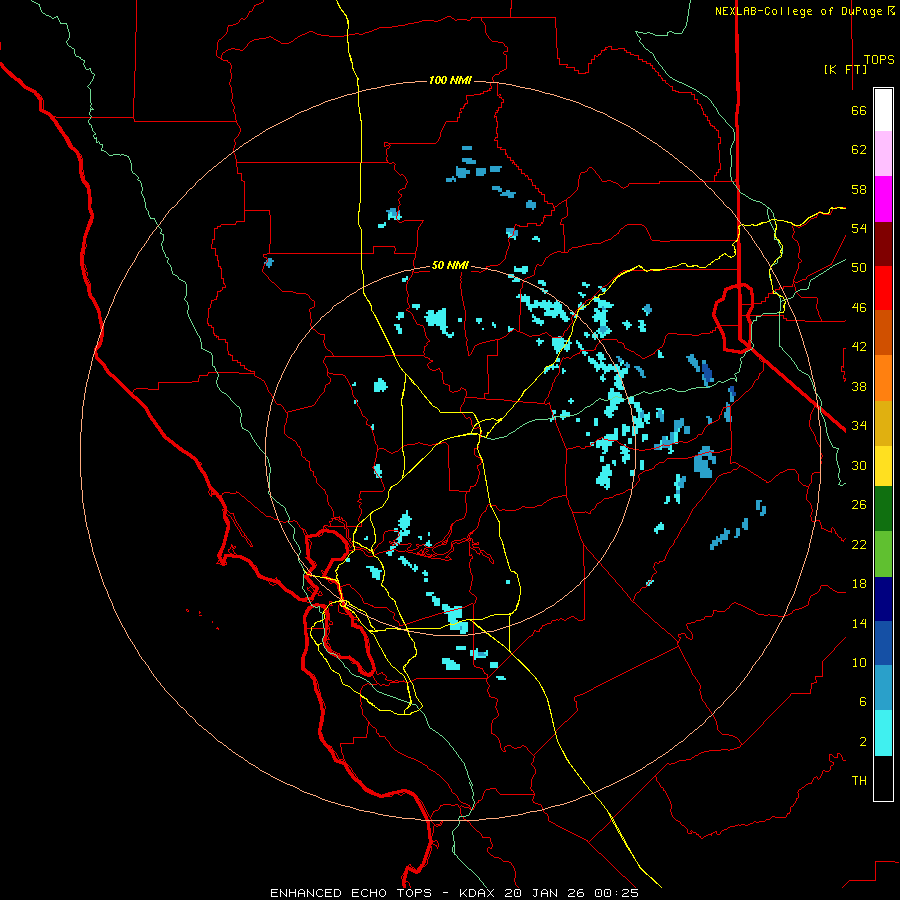Click the '[K FT]' units label

(845, 69)
